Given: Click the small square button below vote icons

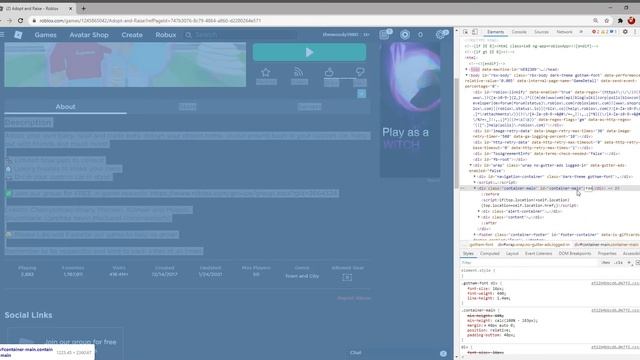Looking at the screenshot, I should [362, 93].
